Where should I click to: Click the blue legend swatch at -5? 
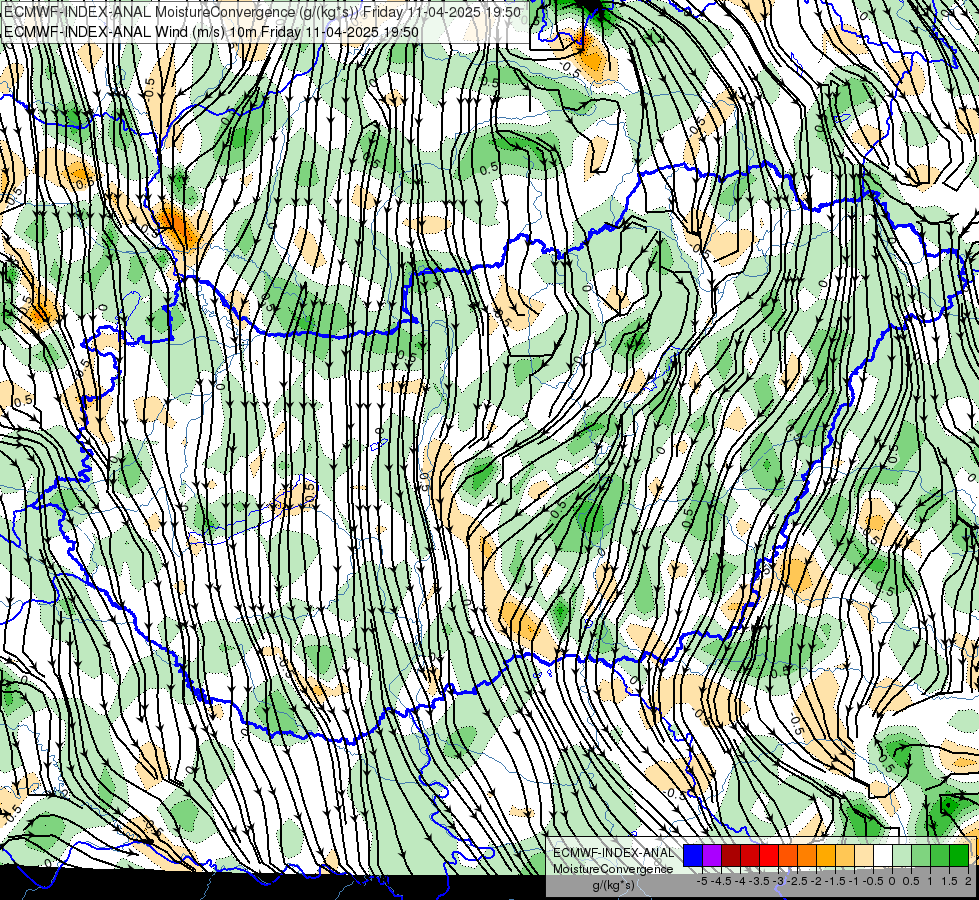tap(693, 856)
